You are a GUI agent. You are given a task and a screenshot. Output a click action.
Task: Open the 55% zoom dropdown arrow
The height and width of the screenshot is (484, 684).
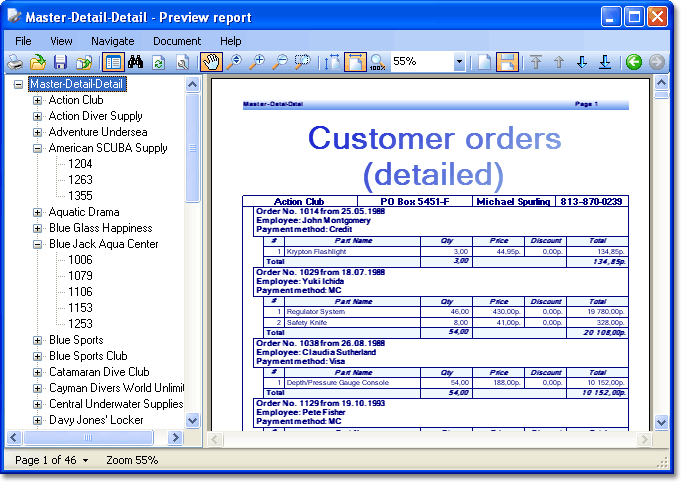458,62
